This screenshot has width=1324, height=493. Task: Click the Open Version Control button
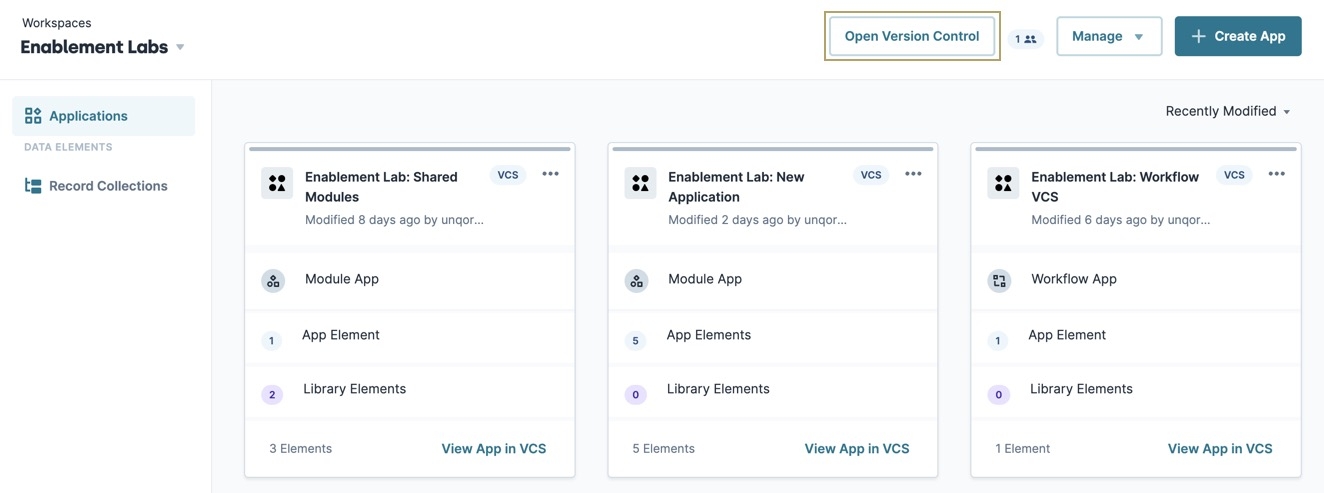point(912,36)
